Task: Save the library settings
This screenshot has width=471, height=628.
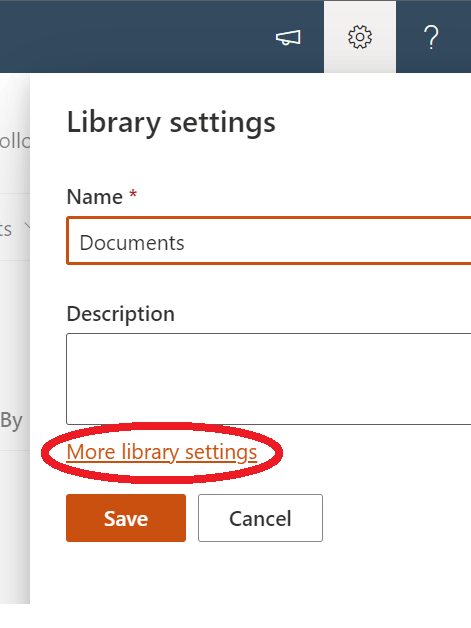Action: point(126,518)
